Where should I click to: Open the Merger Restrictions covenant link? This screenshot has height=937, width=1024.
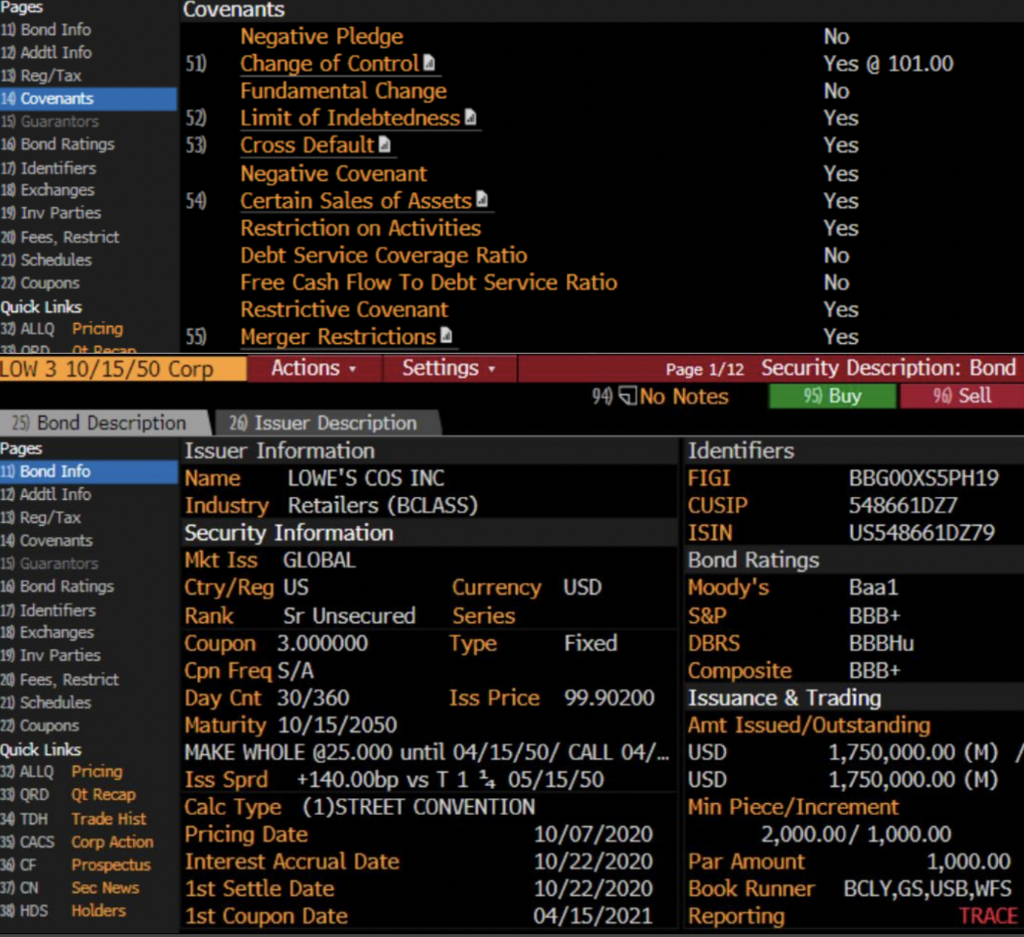pos(338,337)
